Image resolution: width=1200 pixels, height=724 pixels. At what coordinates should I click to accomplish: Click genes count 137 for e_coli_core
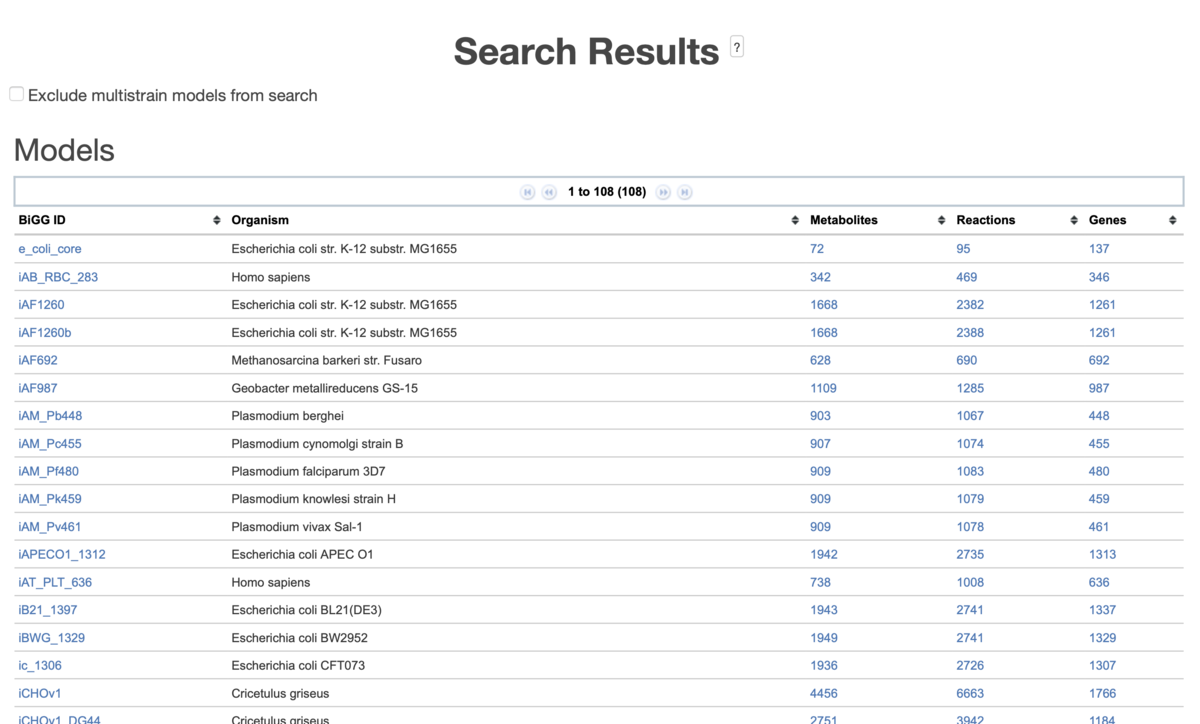[1099, 249]
